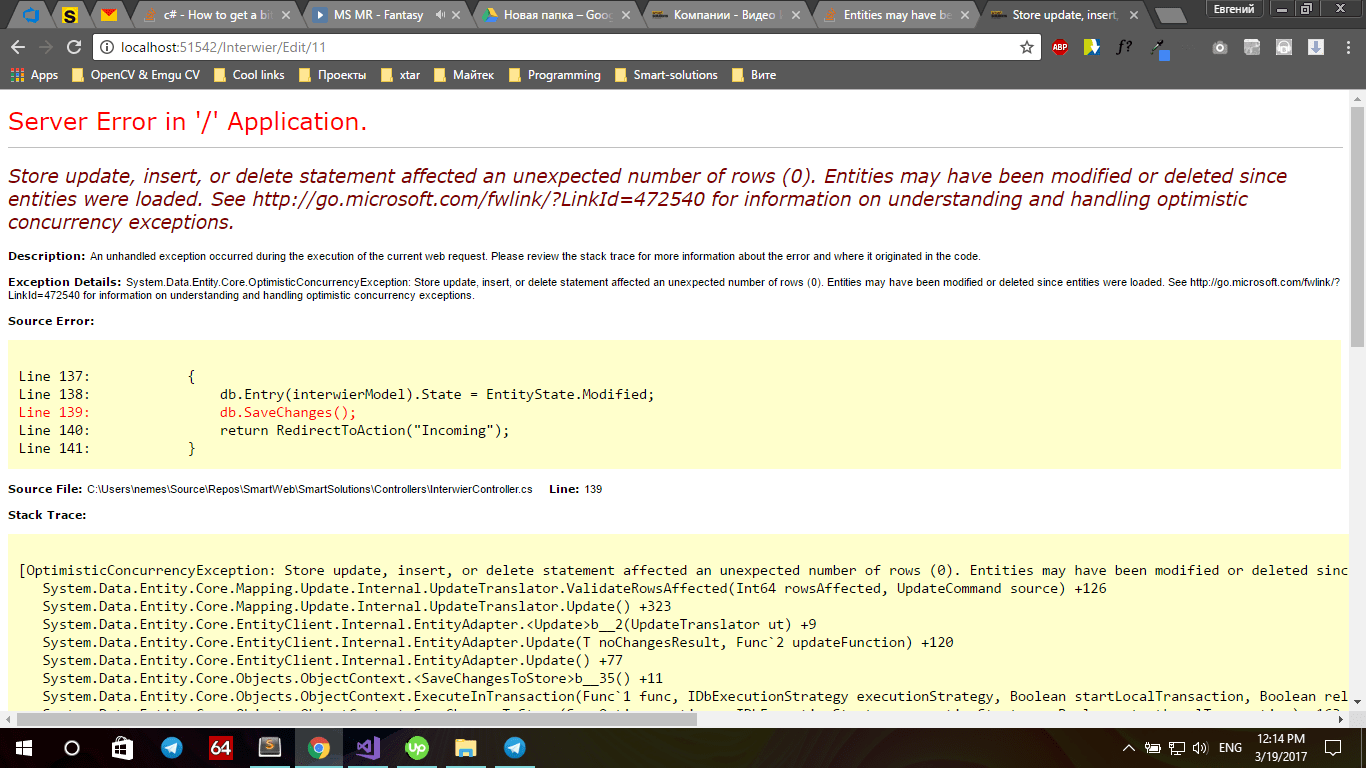Expand the Programming bookmarks folder
This screenshot has height=768, width=1366.
pyautogui.click(x=564, y=74)
